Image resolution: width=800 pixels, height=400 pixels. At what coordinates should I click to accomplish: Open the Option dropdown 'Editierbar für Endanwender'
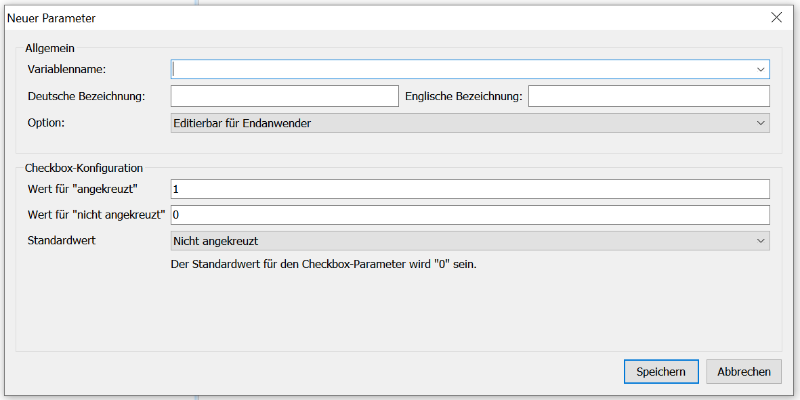[x=470, y=123]
